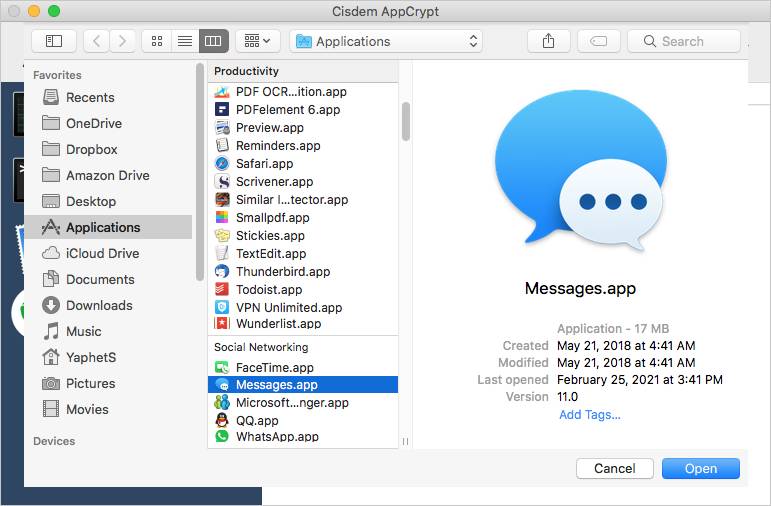The image size is (771, 506).
Task: Select Stickies.app icon
Action: click(x=222, y=236)
